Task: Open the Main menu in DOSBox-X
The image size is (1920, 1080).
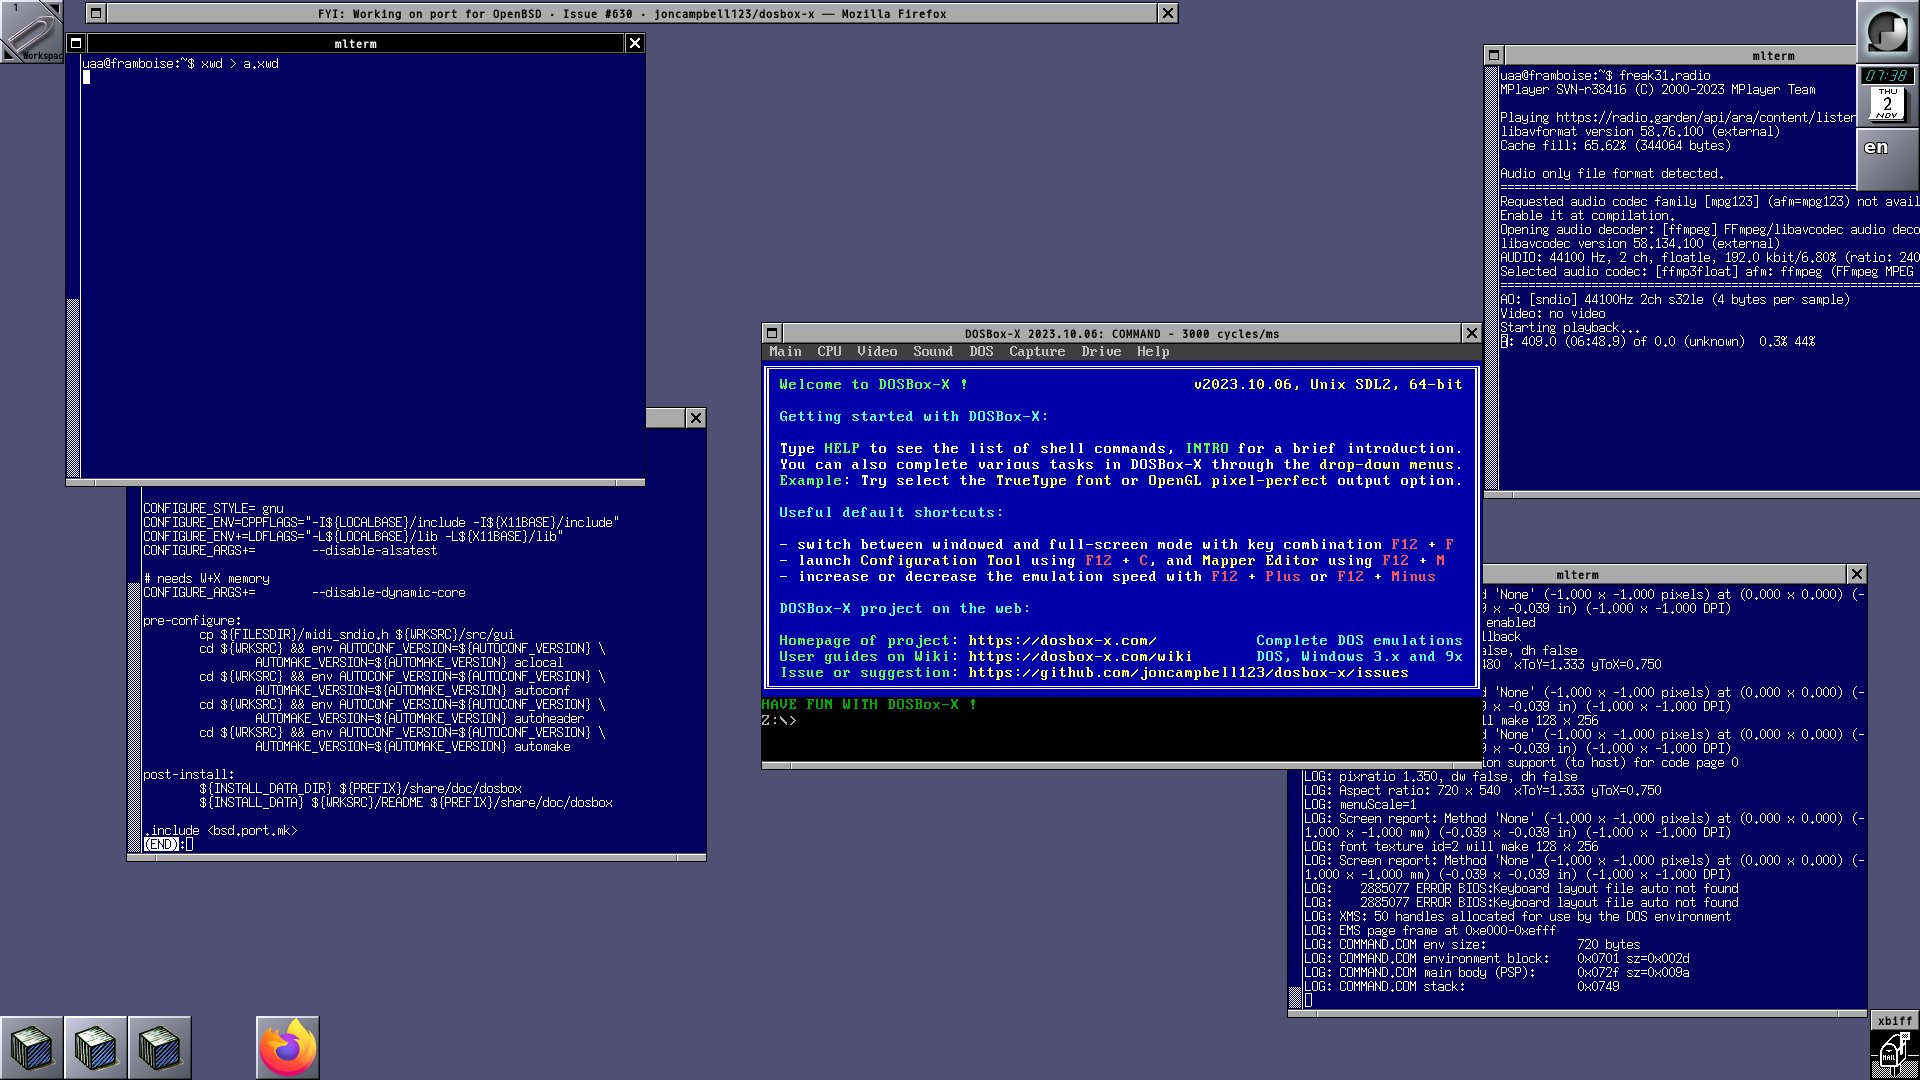Action: pos(785,351)
